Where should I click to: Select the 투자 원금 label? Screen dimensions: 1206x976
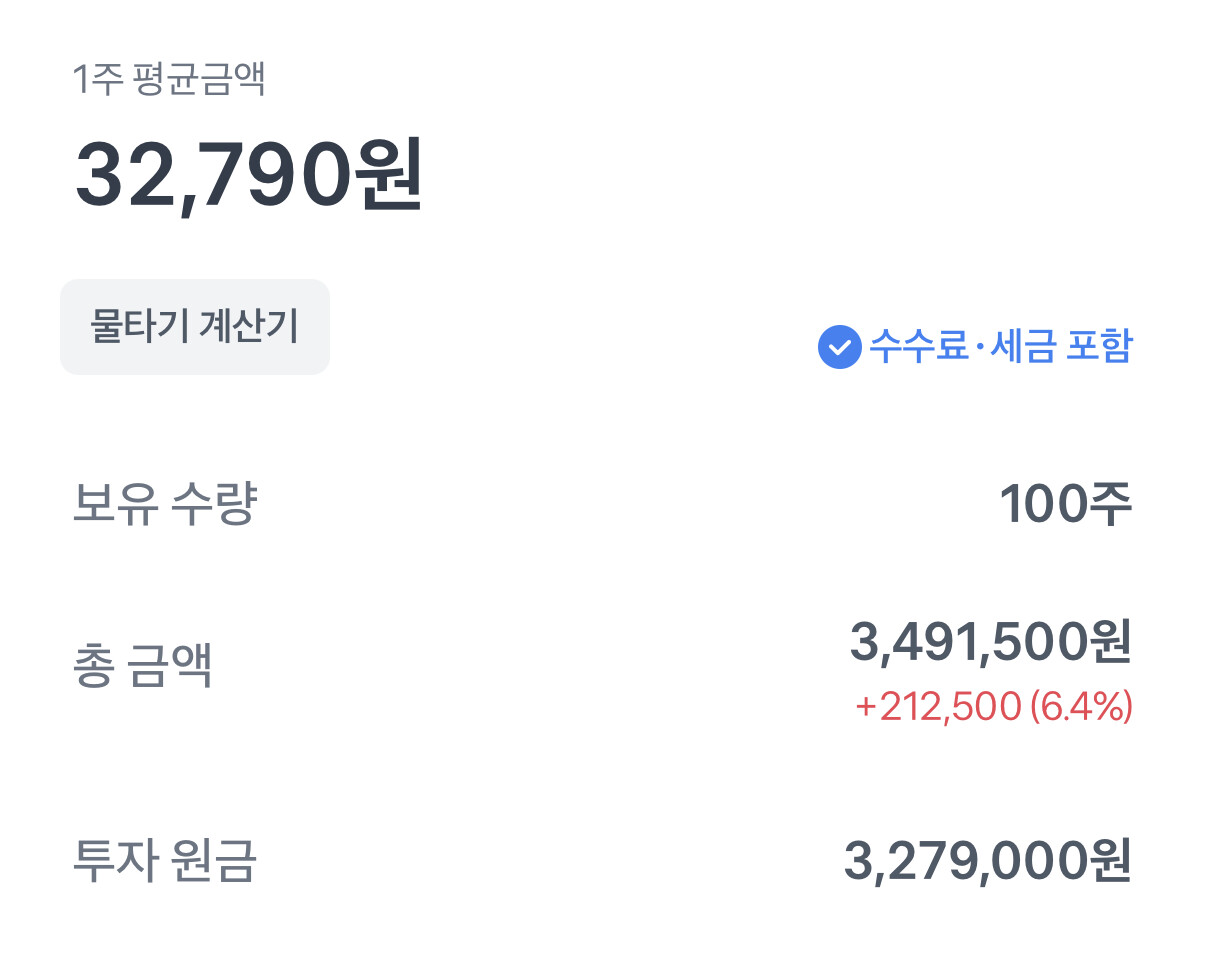(x=165, y=861)
